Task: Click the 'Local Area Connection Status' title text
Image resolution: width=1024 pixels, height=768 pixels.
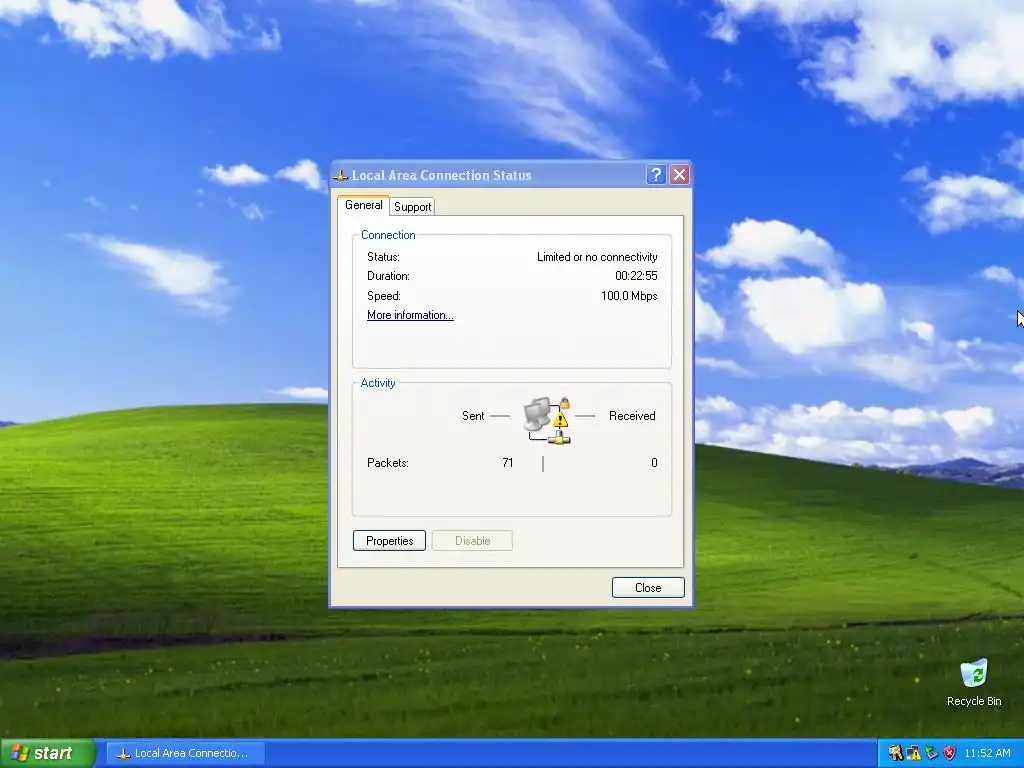Action: [441, 175]
